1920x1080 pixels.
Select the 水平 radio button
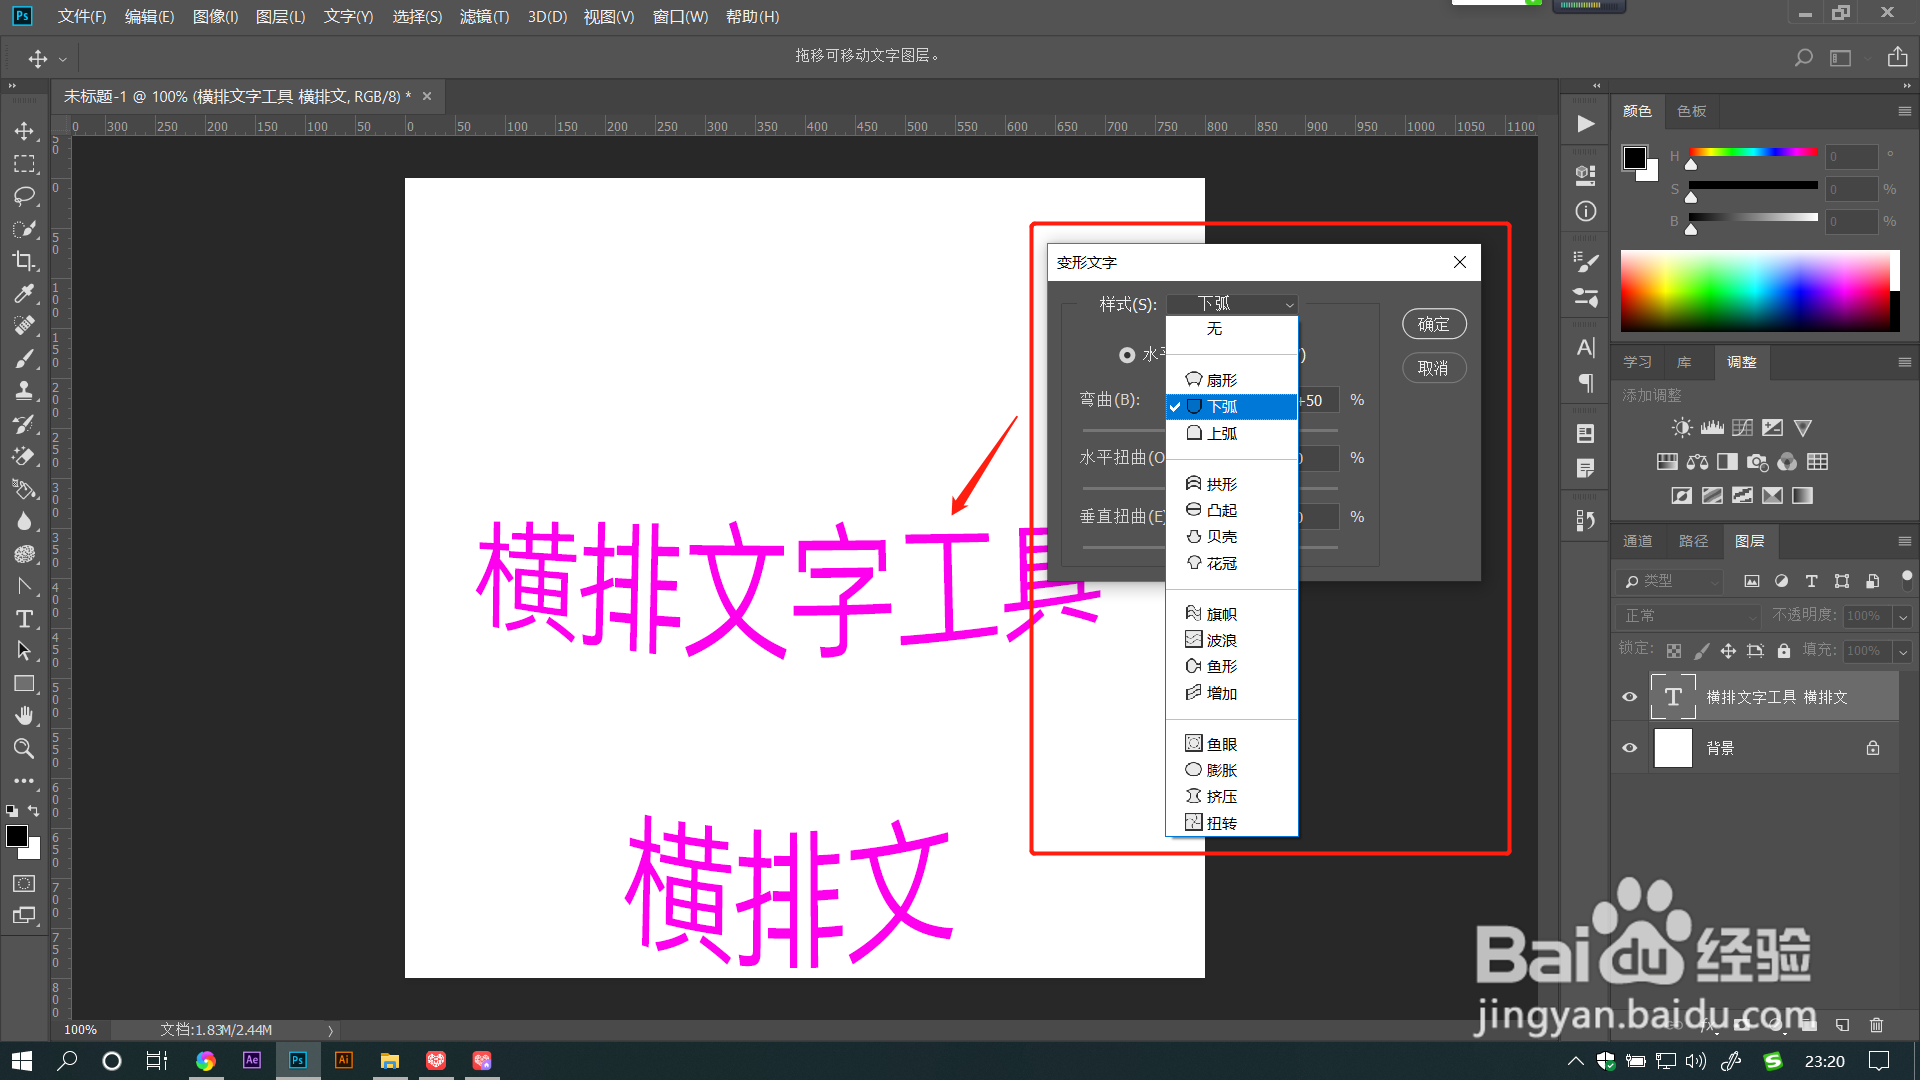(1127, 355)
